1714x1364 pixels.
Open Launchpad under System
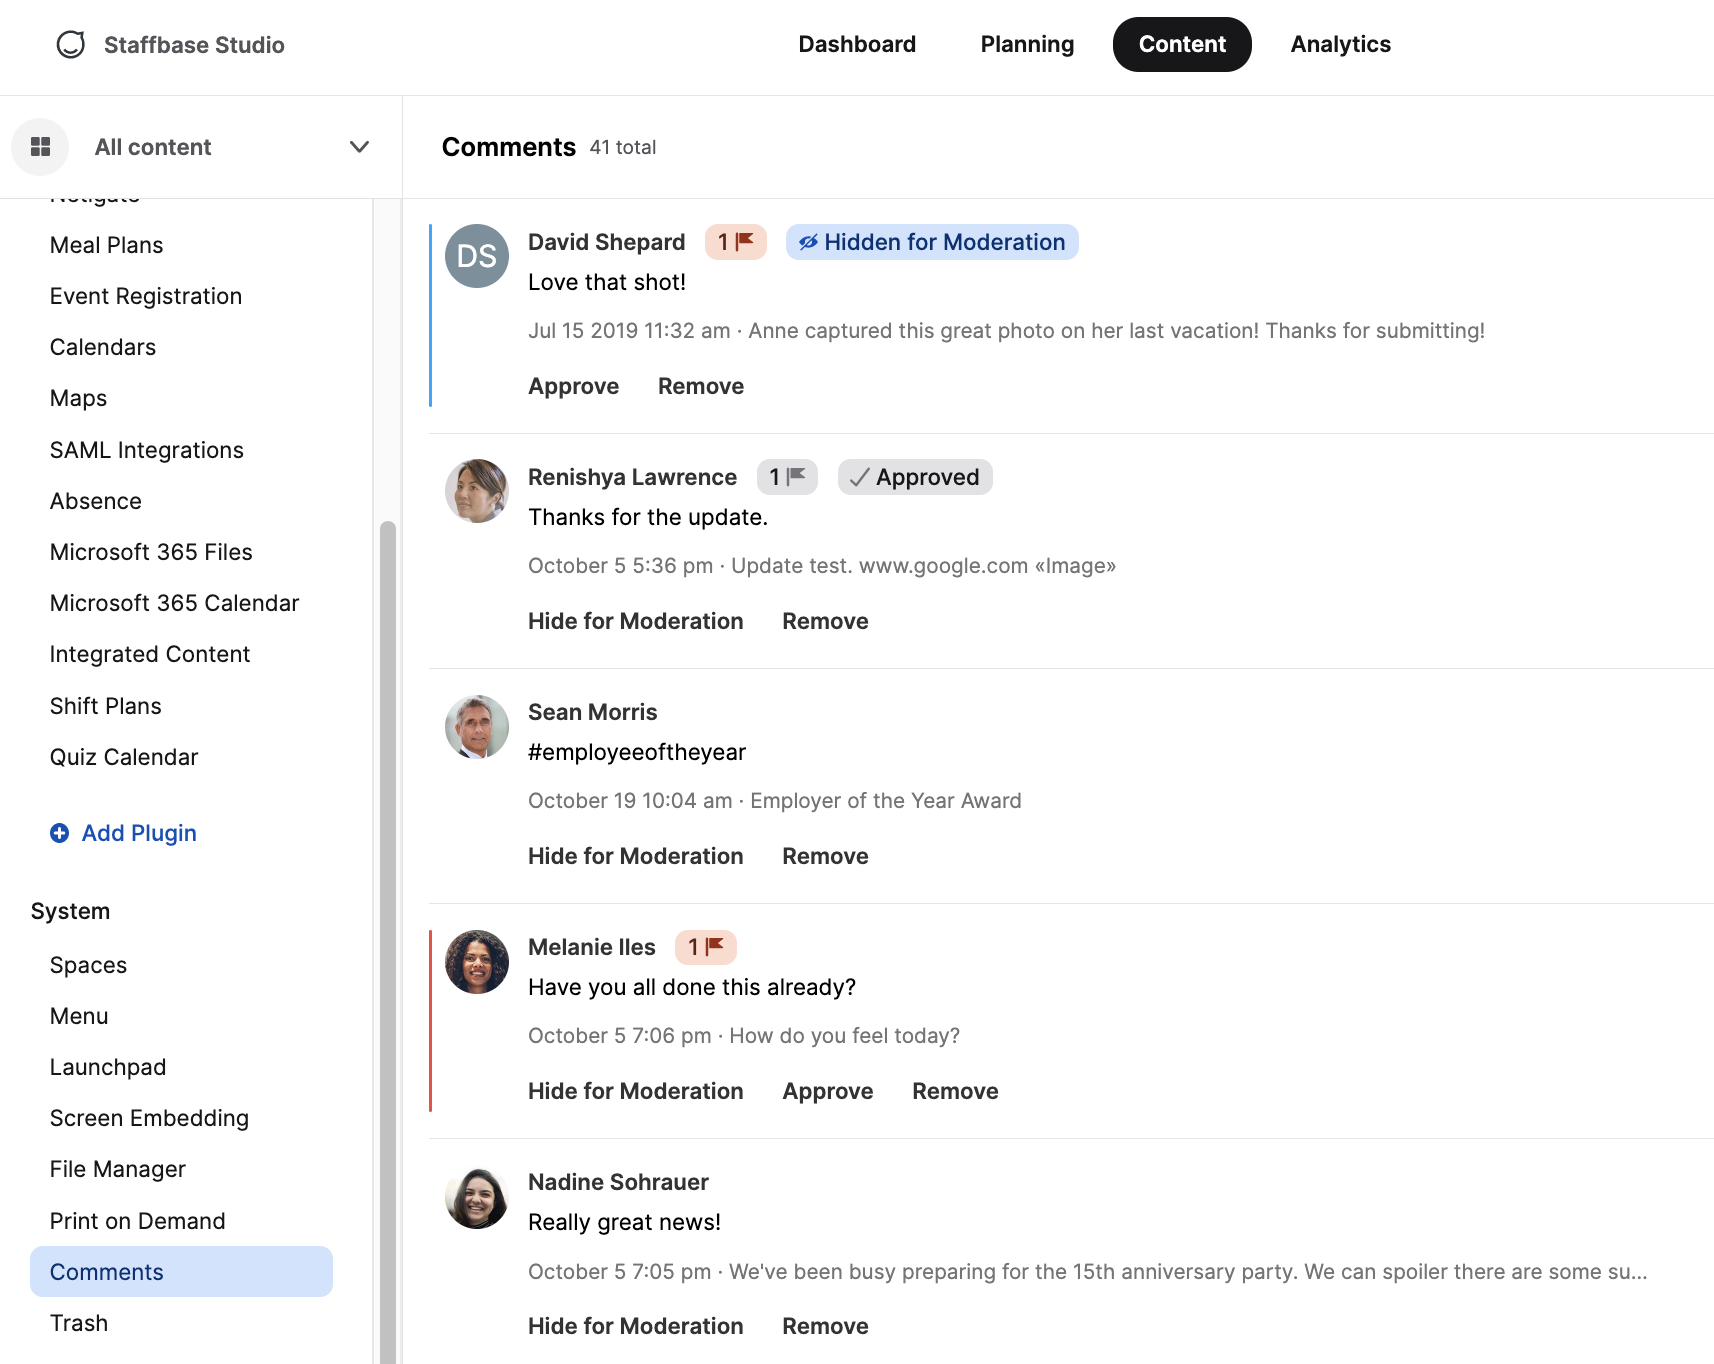pos(108,1067)
